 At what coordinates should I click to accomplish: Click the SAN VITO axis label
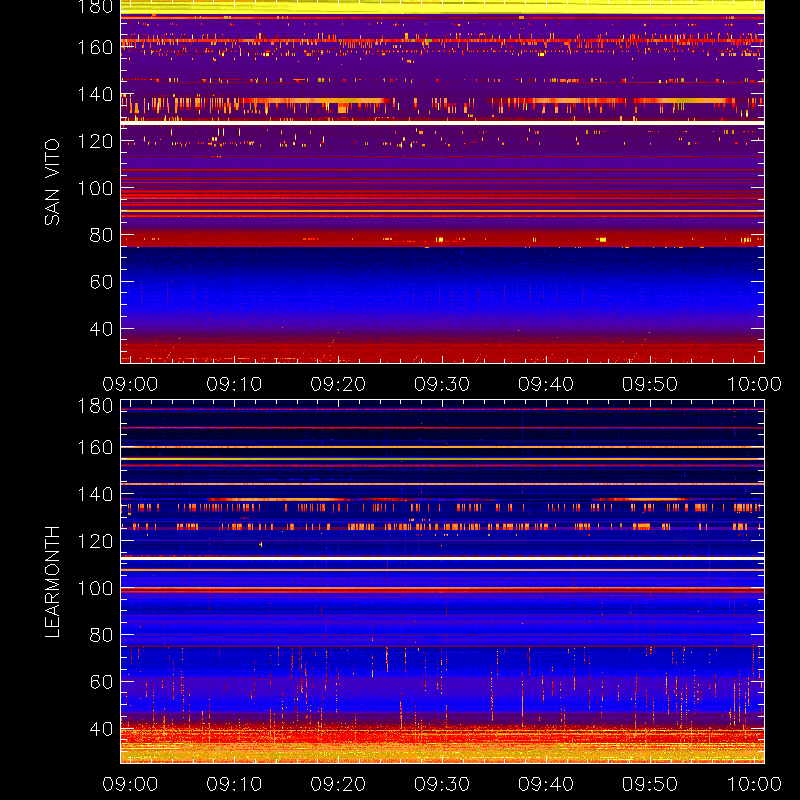52,182
